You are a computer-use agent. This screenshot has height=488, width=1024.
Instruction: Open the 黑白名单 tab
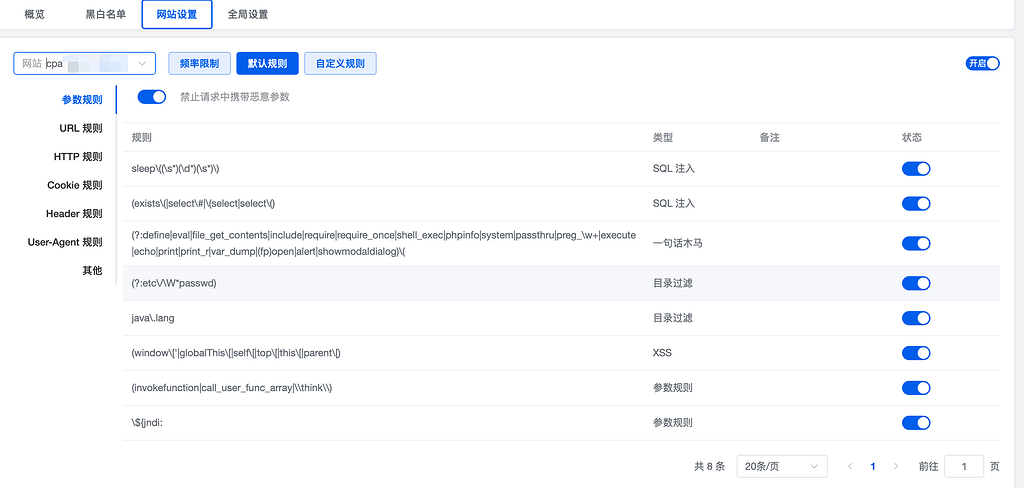pyautogui.click(x=105, y=14)
